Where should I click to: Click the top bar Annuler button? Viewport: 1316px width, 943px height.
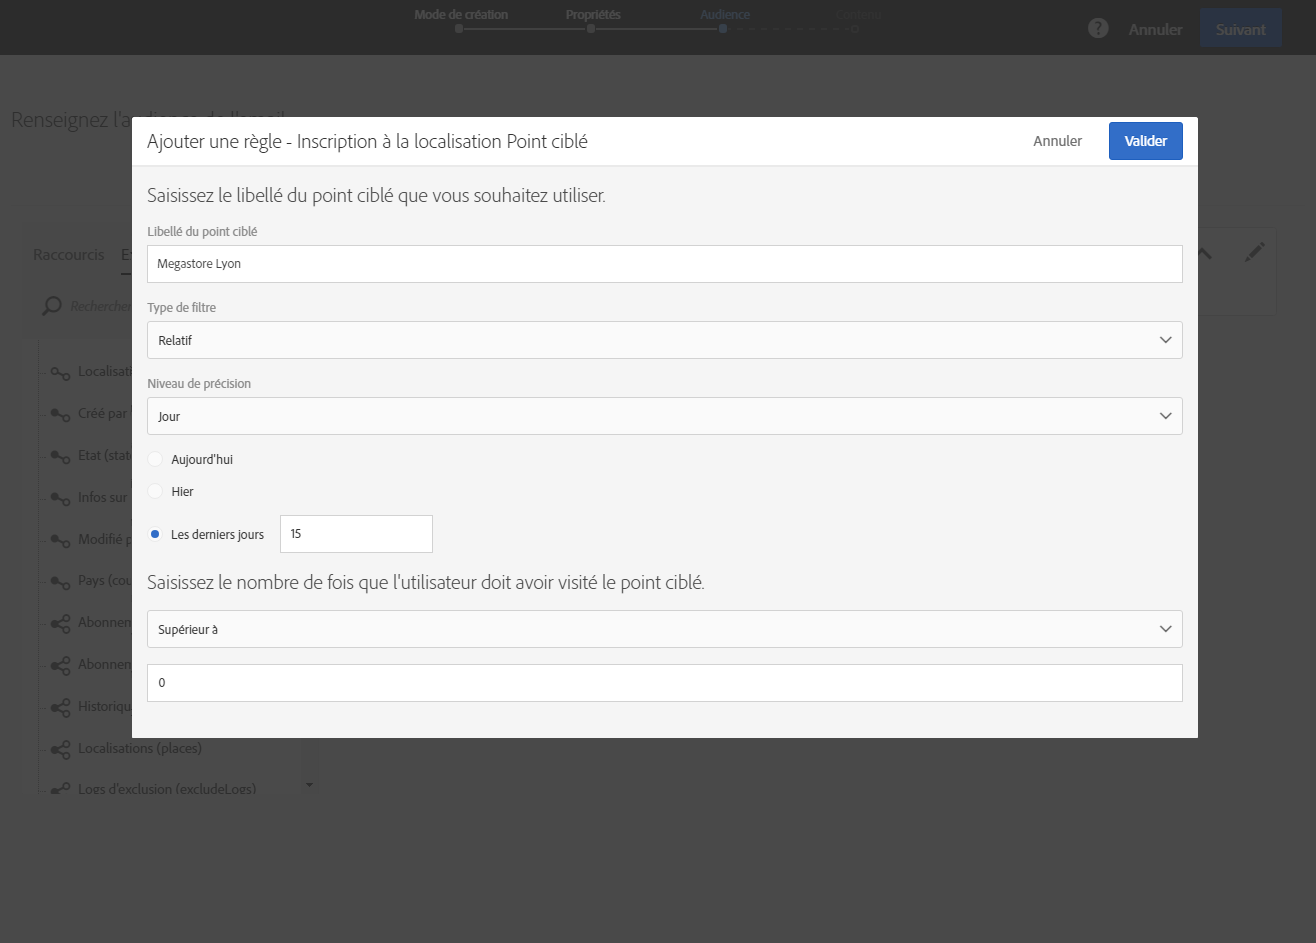pyautogui.click(x=1155, y=29)
